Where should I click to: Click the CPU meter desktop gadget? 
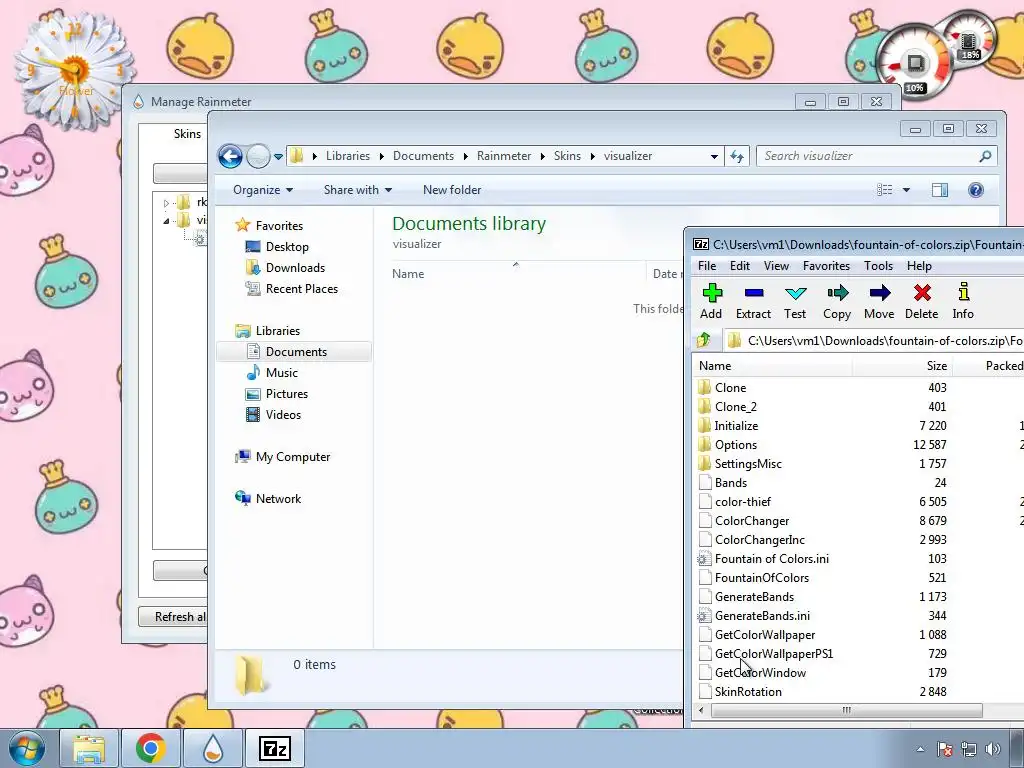click(915, 65)
